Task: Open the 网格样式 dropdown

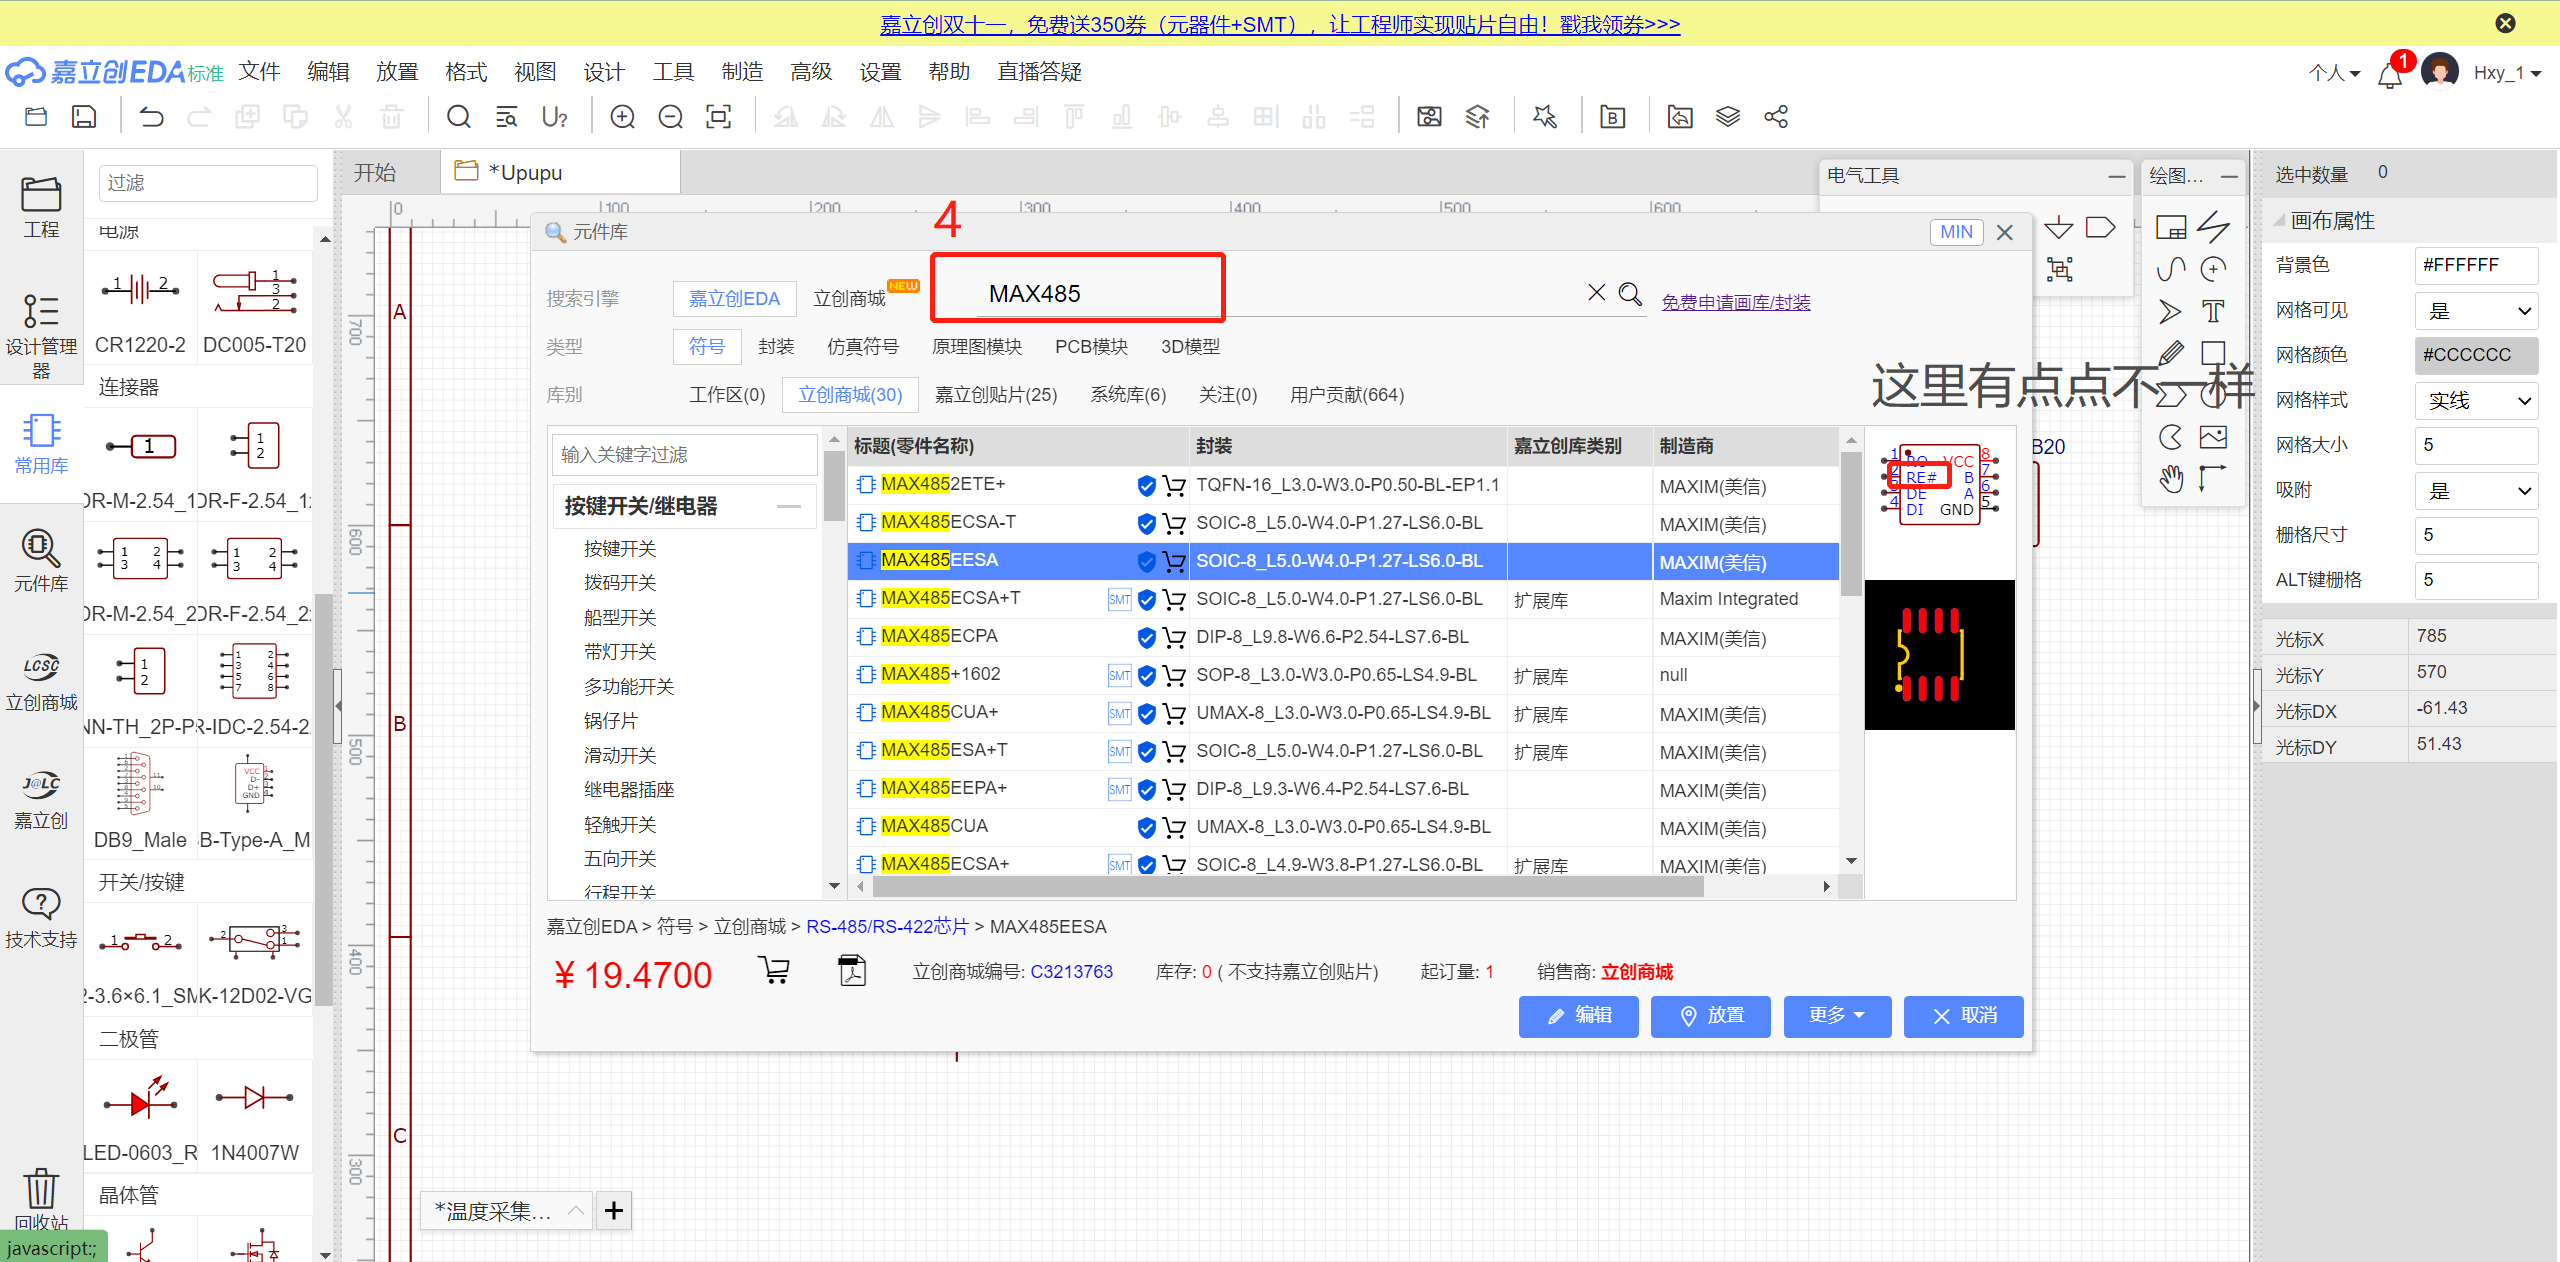Action: pos(2476,401)
